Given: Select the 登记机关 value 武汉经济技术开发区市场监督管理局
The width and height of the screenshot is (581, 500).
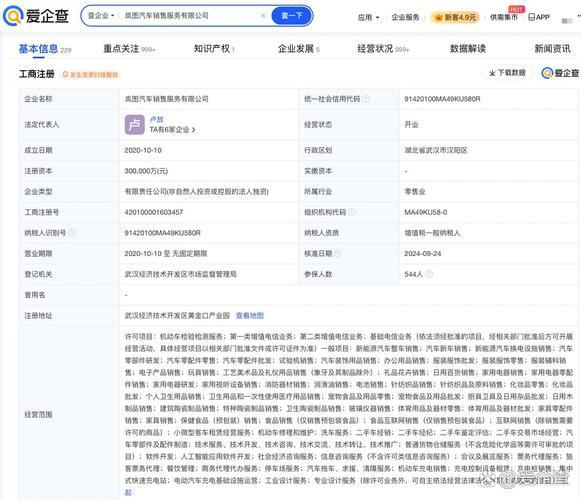Looking at the screenshot, I should (x=180, y=274).
